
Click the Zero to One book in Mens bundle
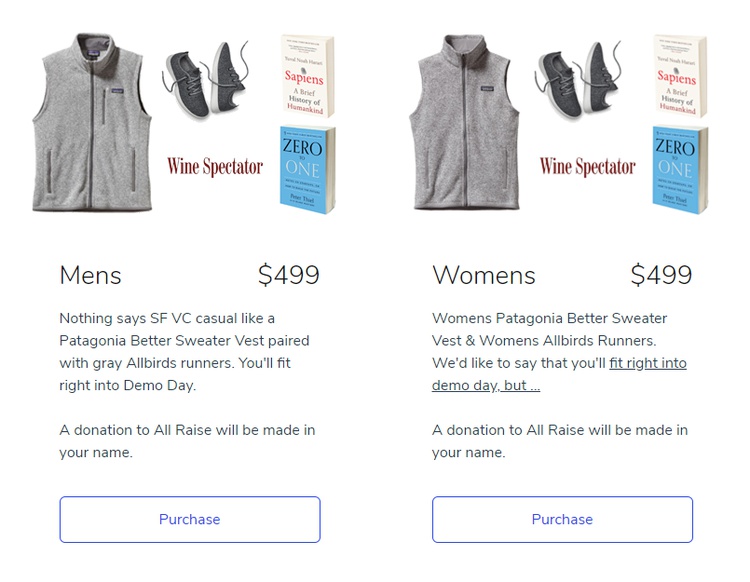click(x=308, y=169)
